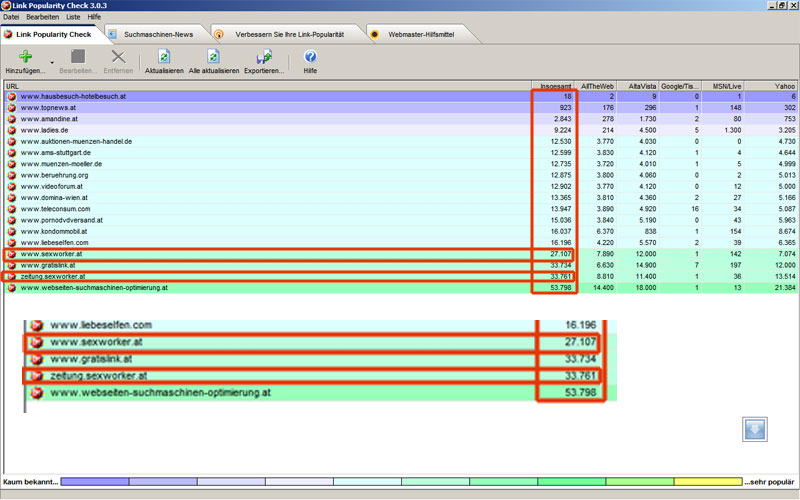Image resolution: width=800 pixels, height=500 pixels.
Task: Select row www.teleconsum.com
Action: tap(401, 209)
